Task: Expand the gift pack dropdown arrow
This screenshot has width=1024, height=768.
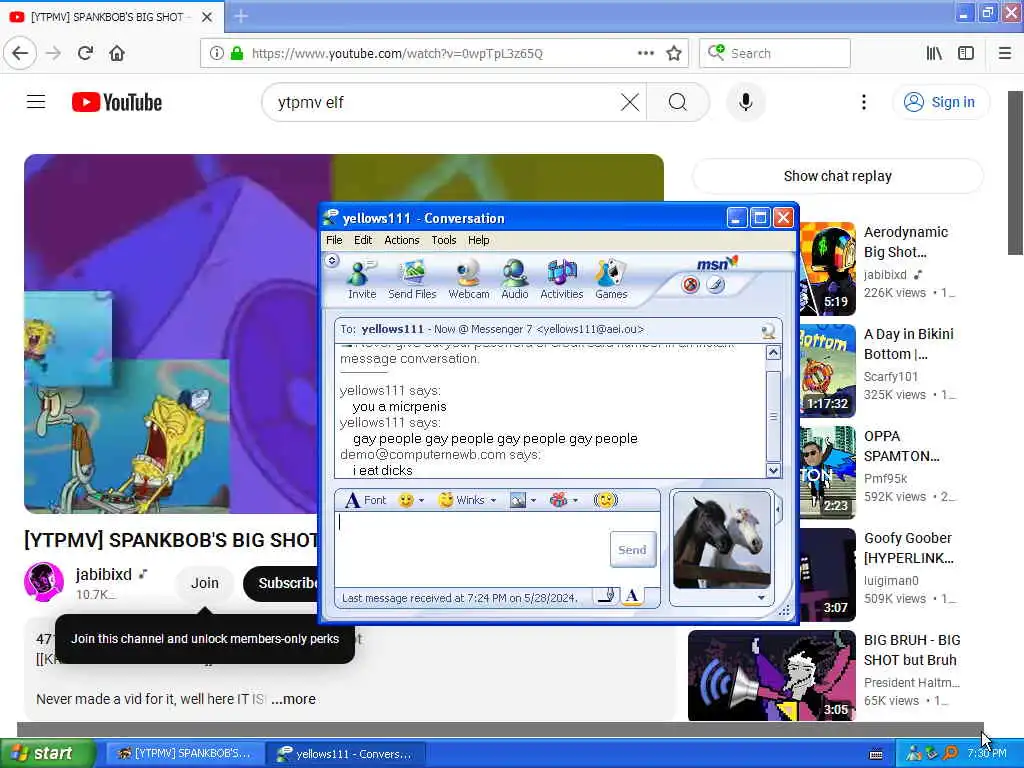Action: [575, 501]
